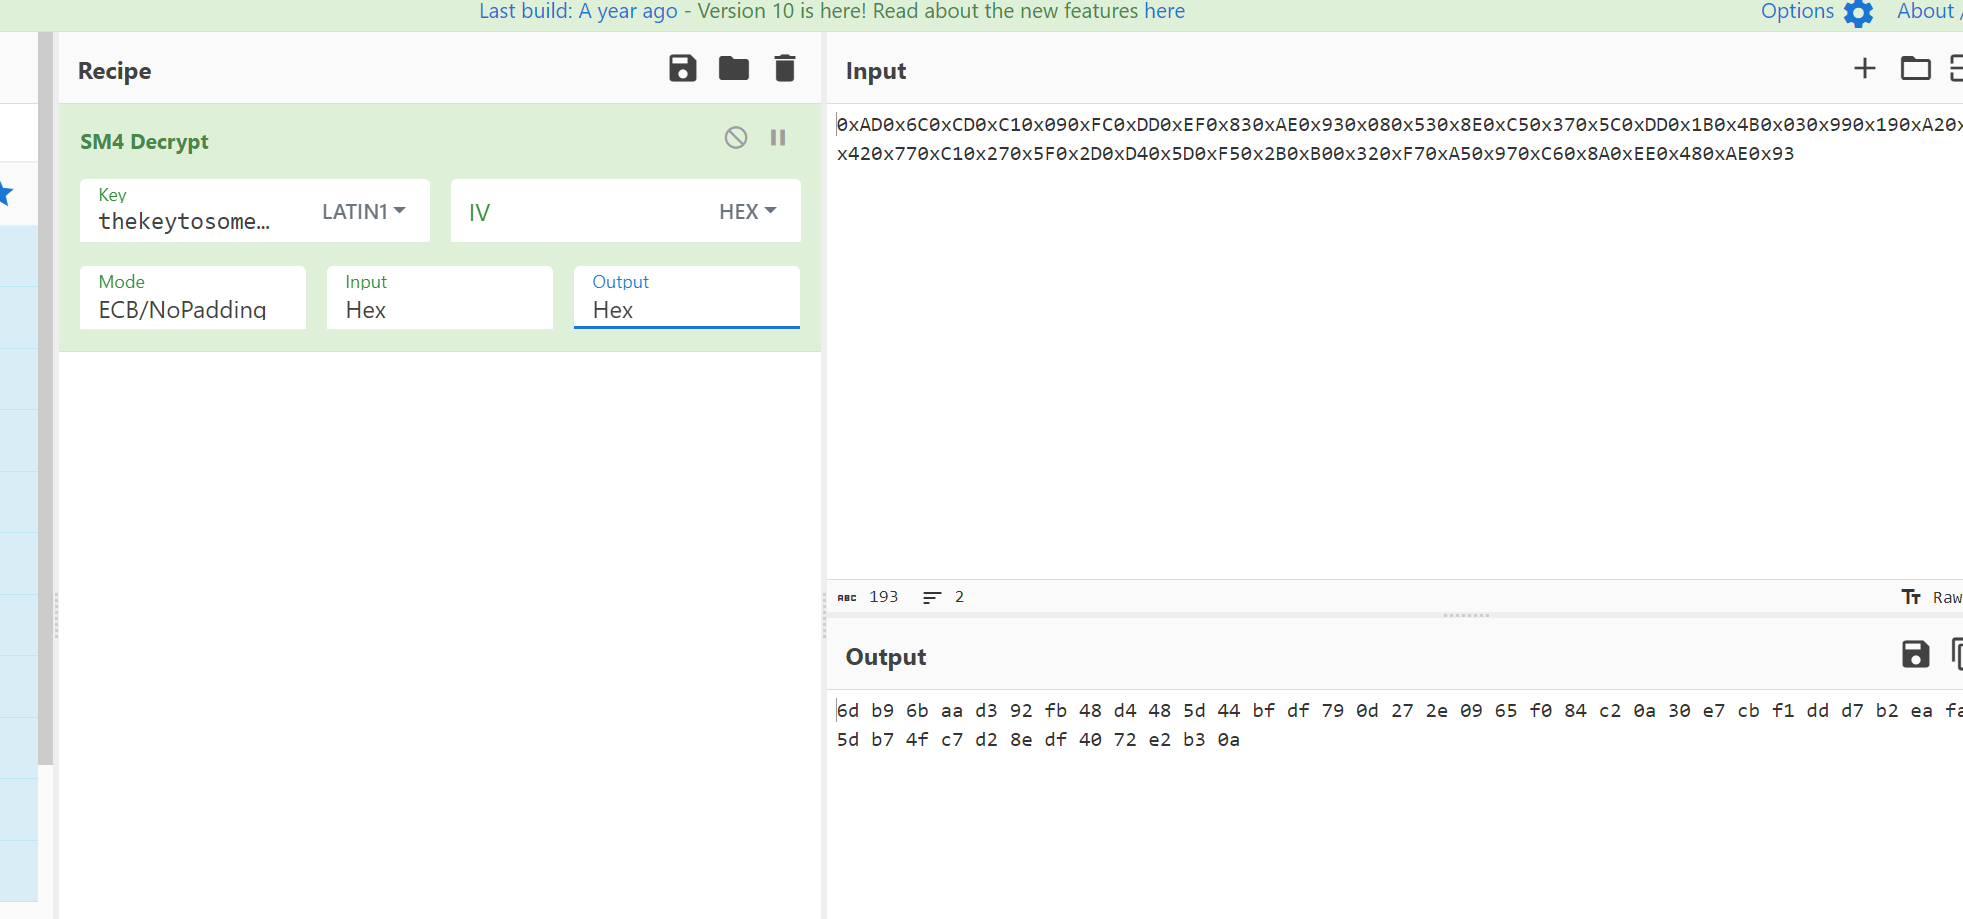Toggle breakpoint on SM4 Decrypt
This screenshot has height=919, width=1963.
(x=778, y=138)
